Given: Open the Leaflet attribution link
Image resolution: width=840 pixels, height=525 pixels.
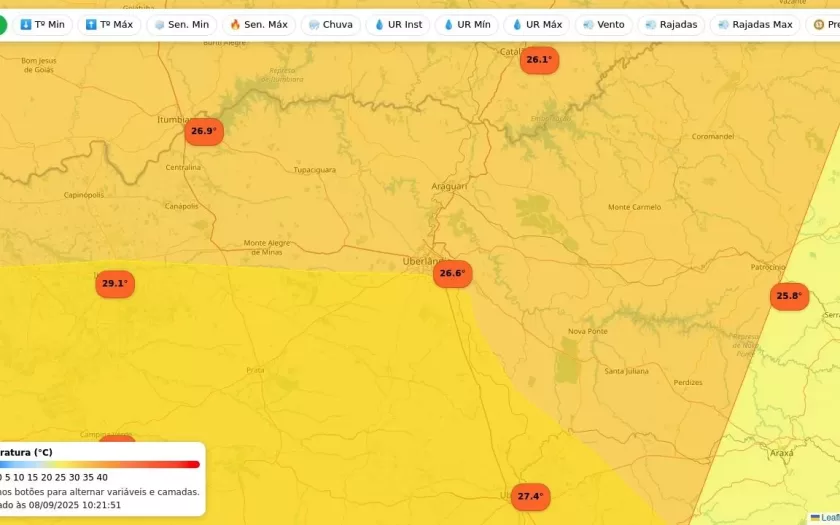Looking at the screenshot, I should (x=828, y=518).
